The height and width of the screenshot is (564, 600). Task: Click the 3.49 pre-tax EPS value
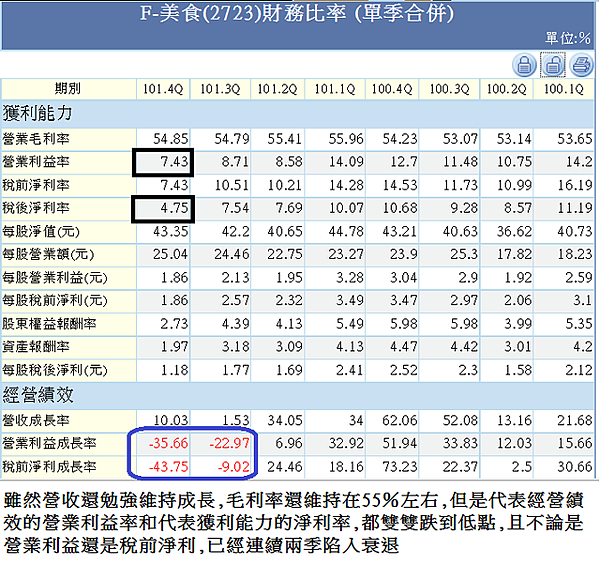(350, 301)
